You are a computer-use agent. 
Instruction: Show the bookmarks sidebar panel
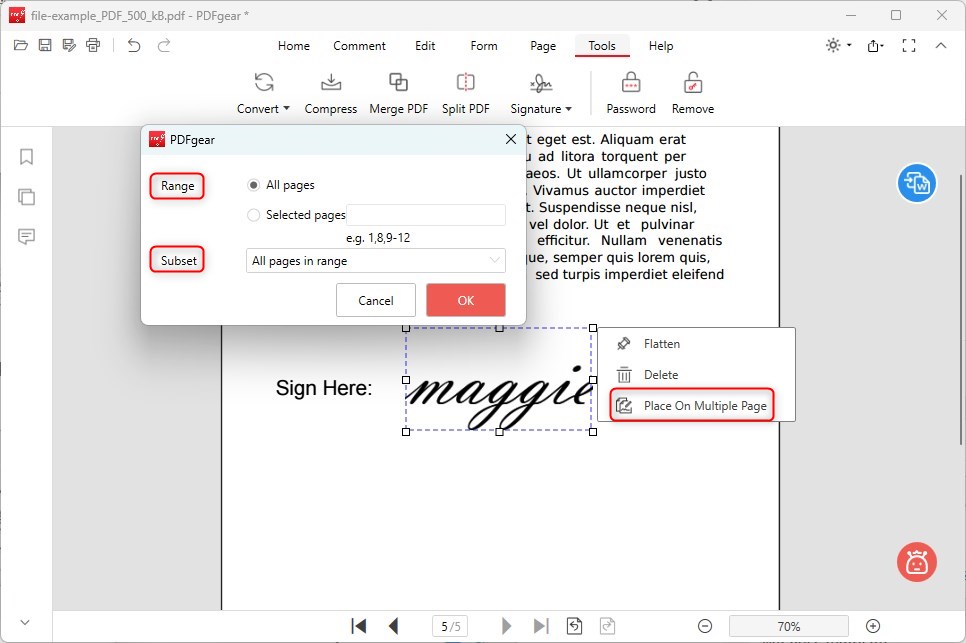(x=26, y=157)
